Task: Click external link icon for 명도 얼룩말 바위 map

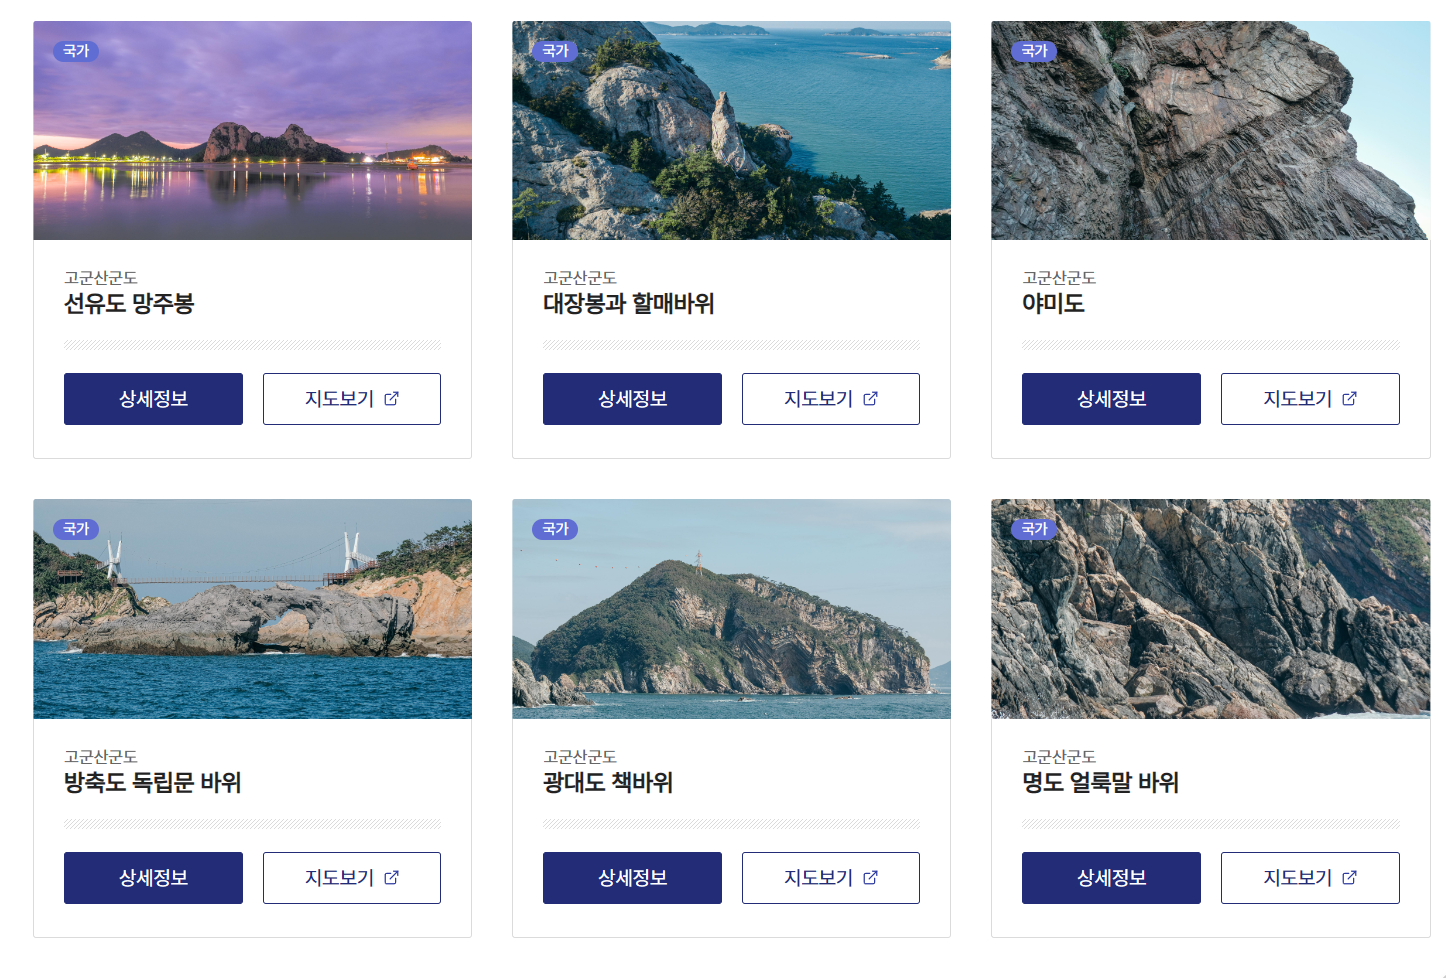Action: [x=1349, y=877]
